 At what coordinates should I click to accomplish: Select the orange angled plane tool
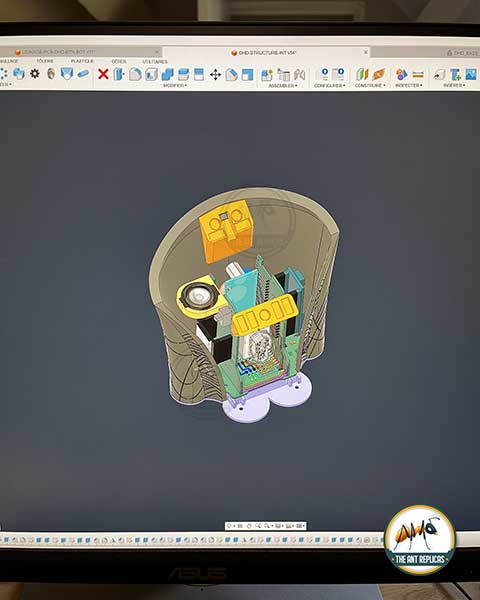tap(378, 74)
